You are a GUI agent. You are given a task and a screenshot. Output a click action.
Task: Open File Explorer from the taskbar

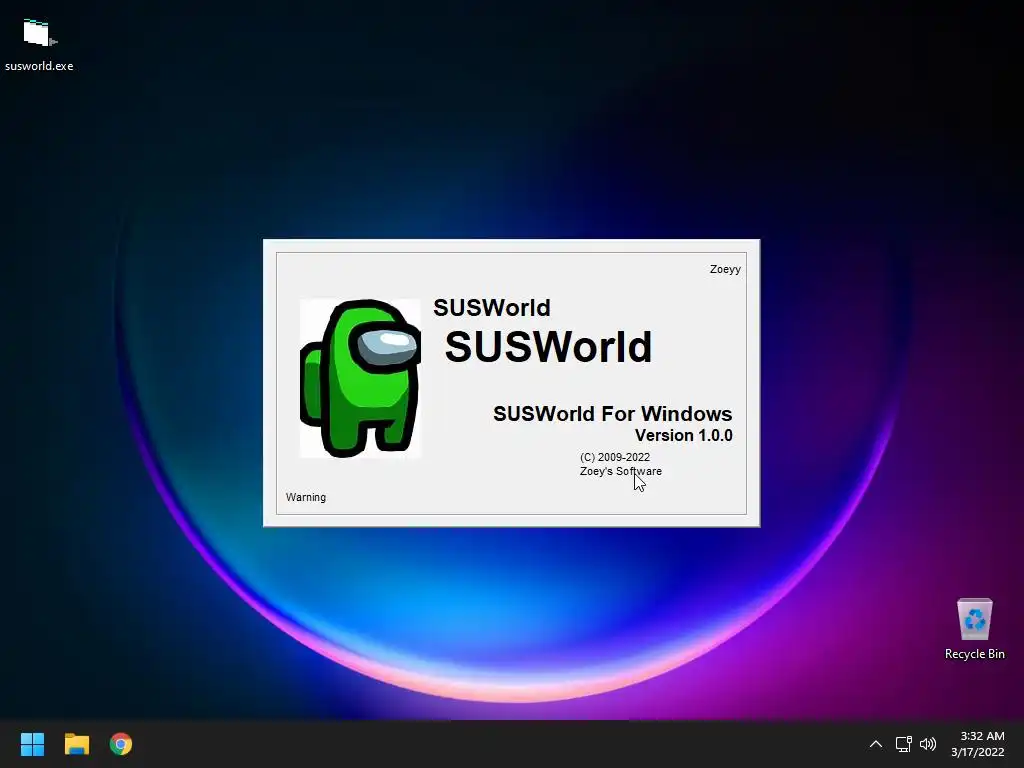76,744
